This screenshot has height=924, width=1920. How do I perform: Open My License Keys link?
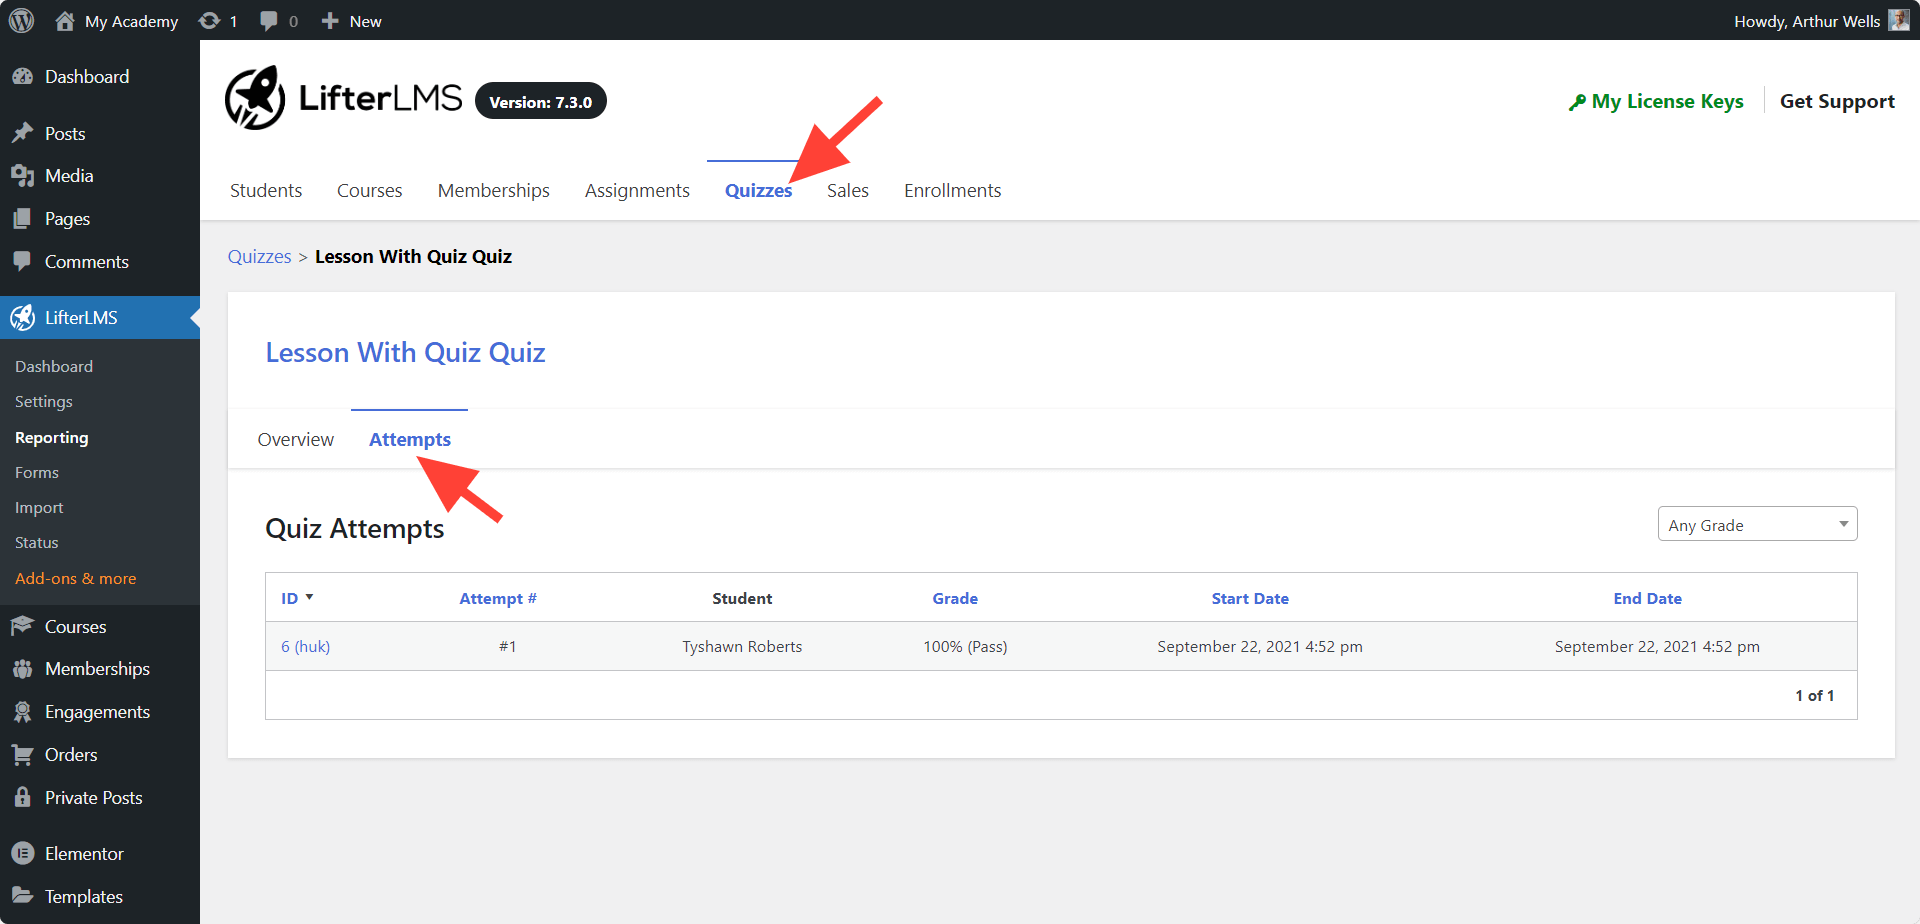click(1667, 101)
